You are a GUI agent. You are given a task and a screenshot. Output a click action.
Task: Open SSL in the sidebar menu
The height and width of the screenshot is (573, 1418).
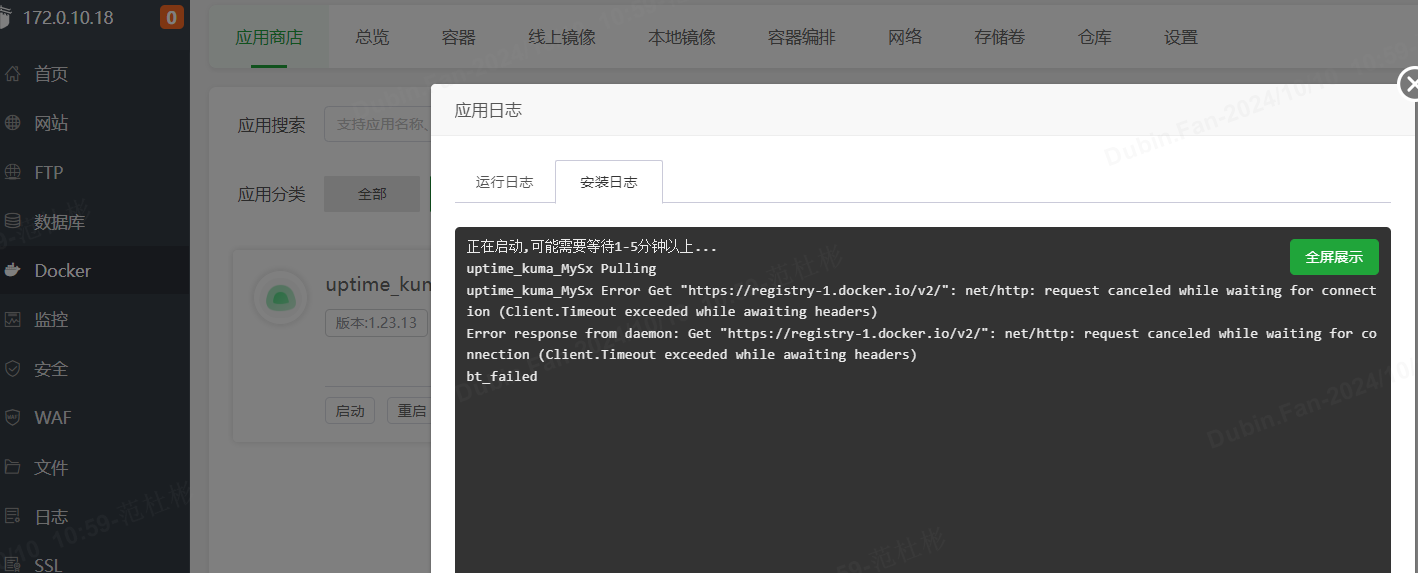tap(49, 565)
